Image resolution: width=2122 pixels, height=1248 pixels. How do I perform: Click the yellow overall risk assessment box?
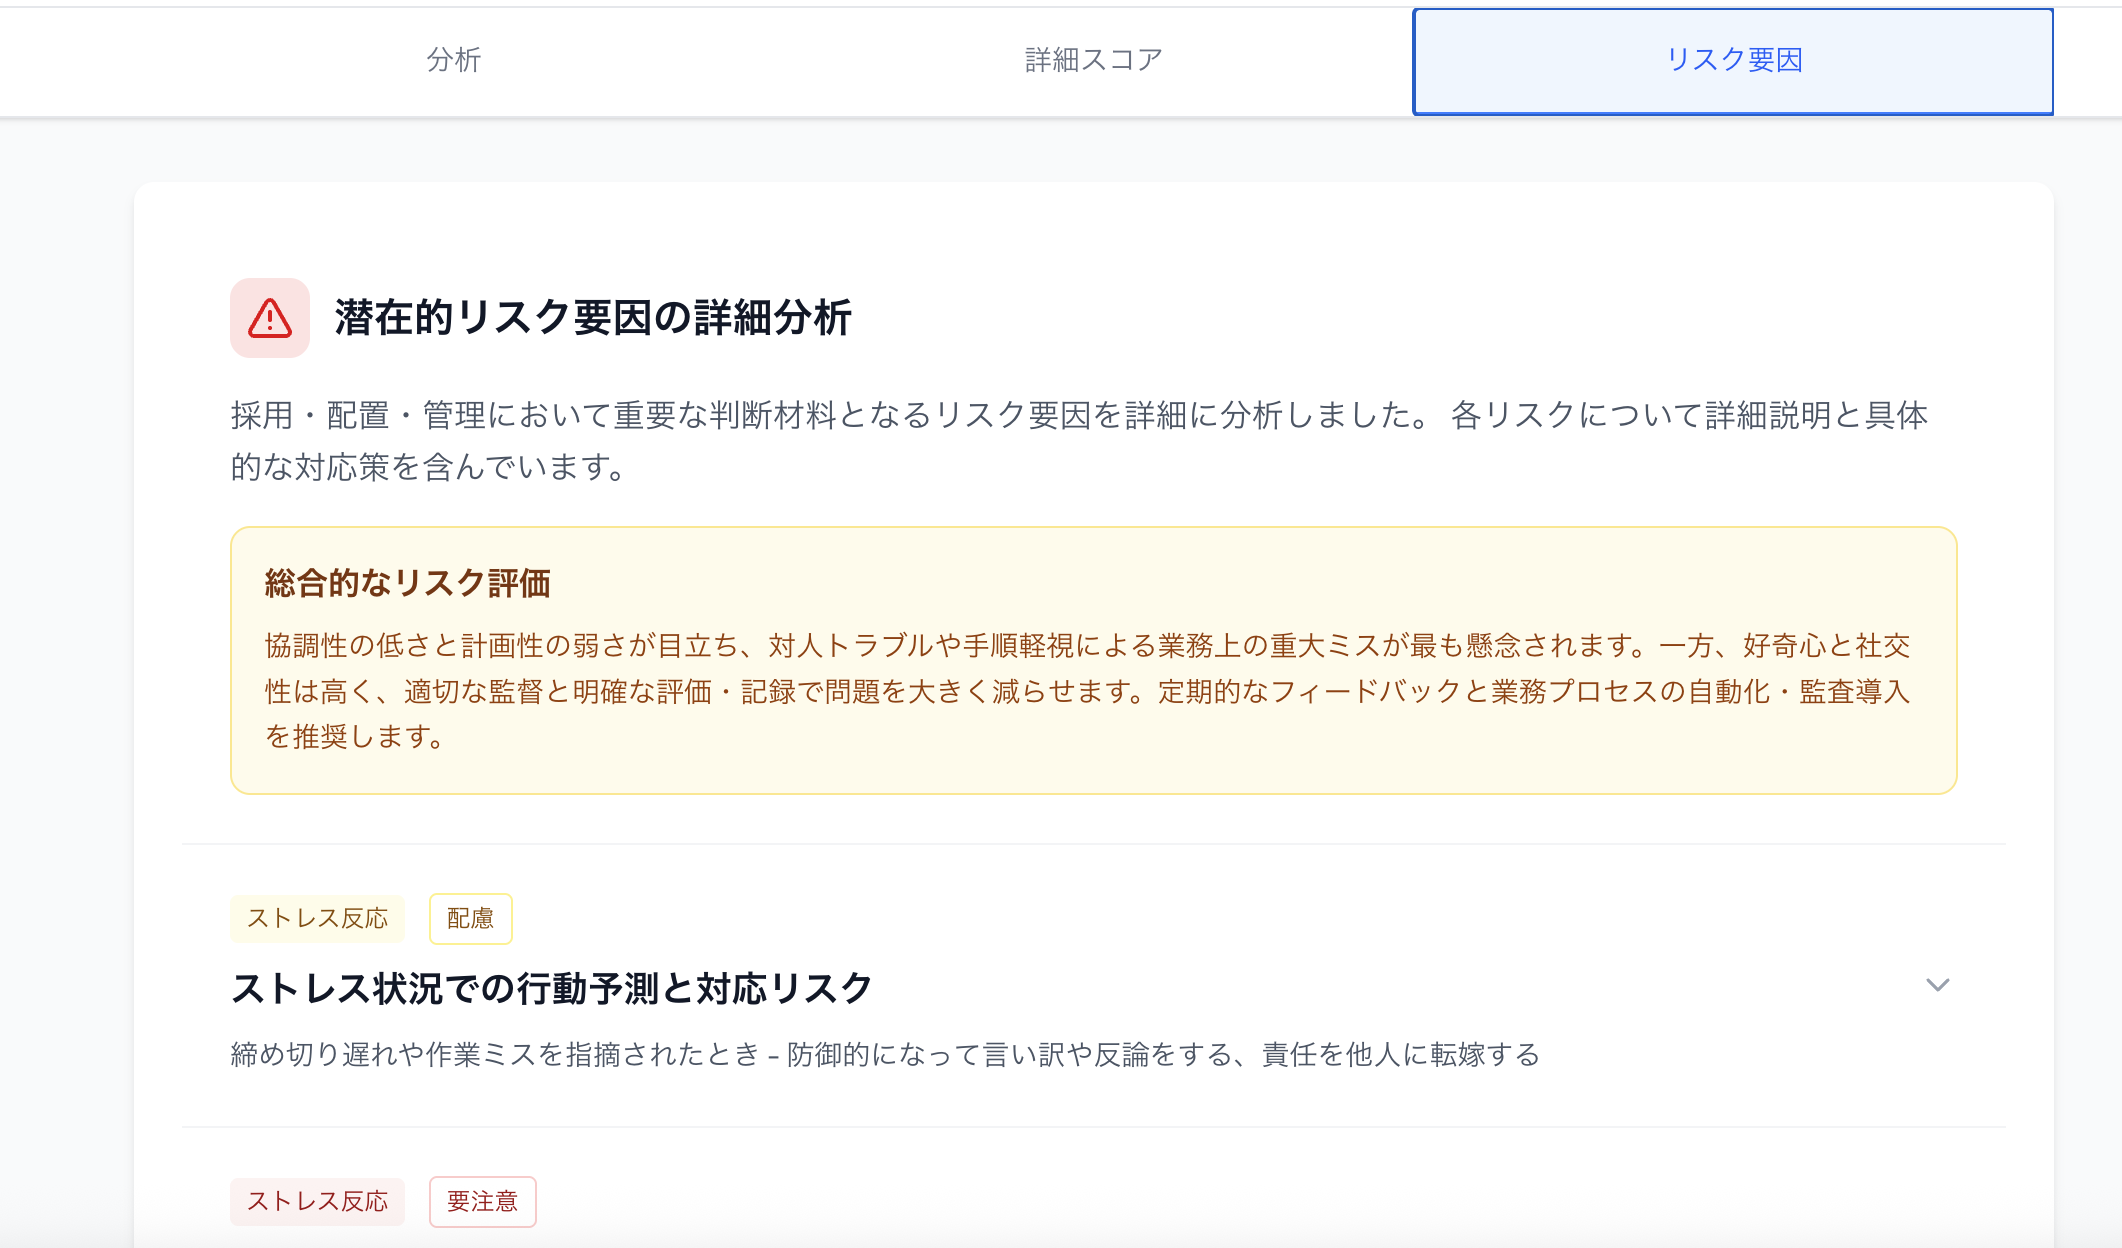(1095, 655)
